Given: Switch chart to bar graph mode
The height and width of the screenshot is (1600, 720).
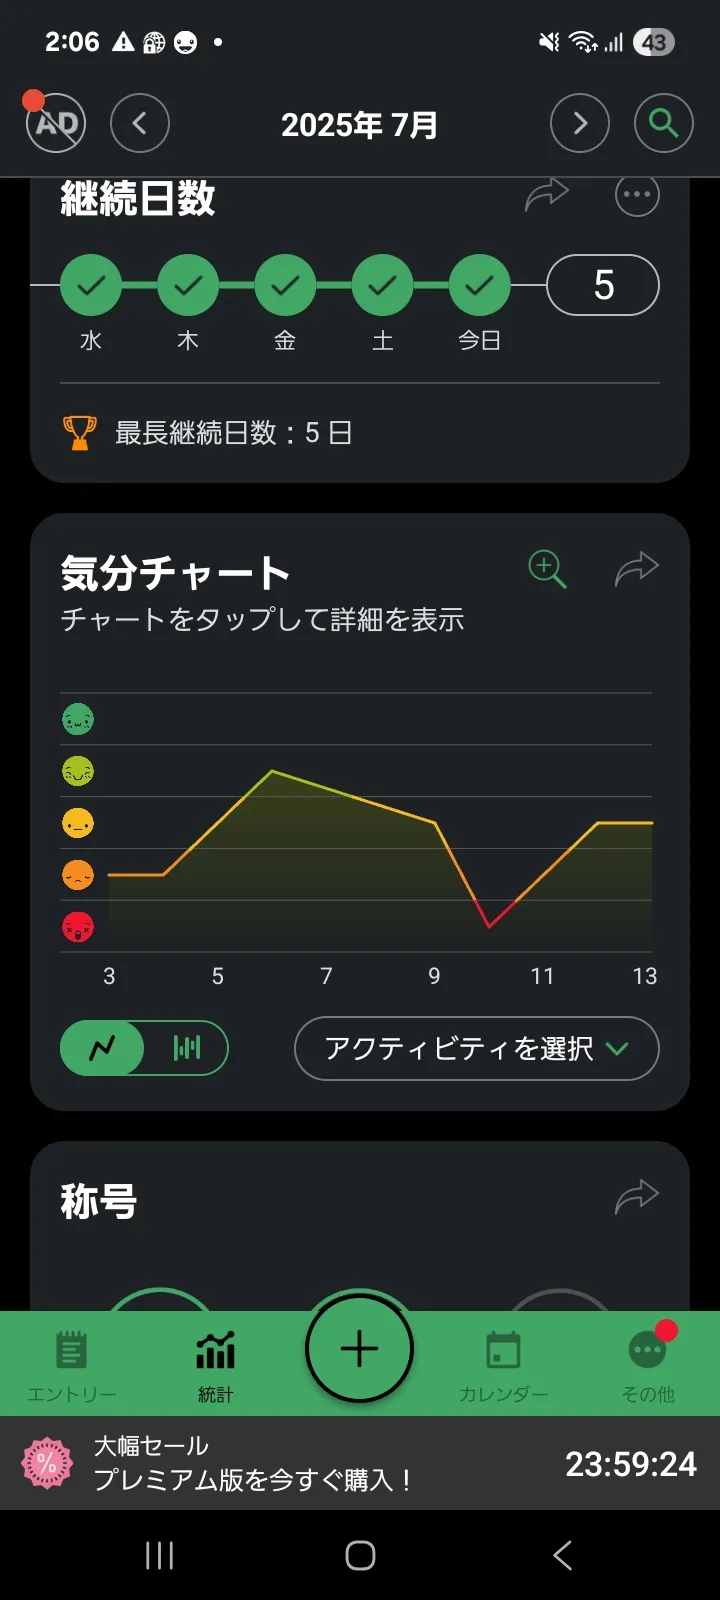Looking at the screenshot, I should point(187,1048).
